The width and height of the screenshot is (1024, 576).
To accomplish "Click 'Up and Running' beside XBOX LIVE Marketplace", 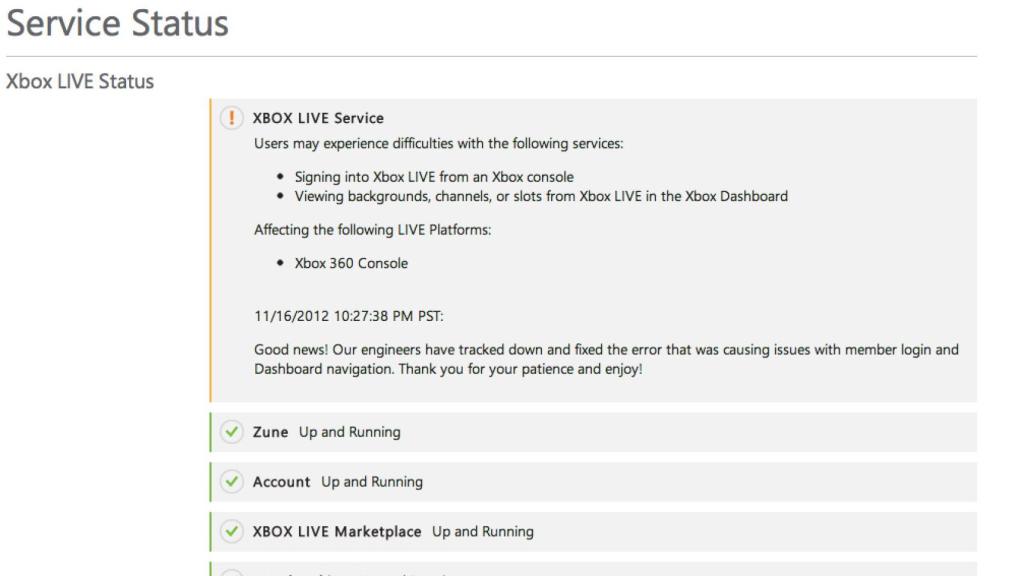I will click(x=482, y=532).
